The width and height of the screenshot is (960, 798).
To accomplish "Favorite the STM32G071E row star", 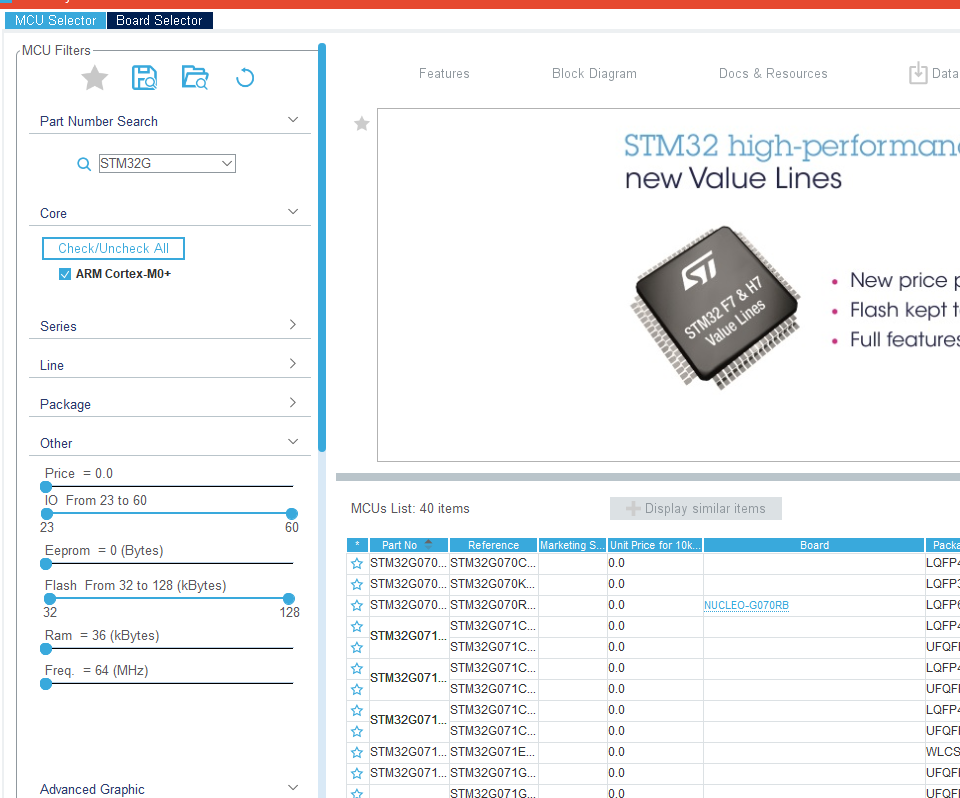I will [x=357, y=752].
